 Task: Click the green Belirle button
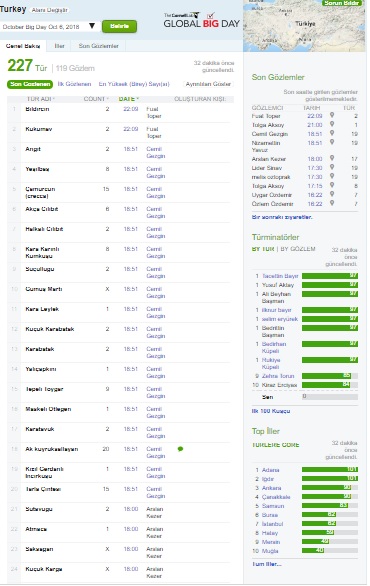119,26
